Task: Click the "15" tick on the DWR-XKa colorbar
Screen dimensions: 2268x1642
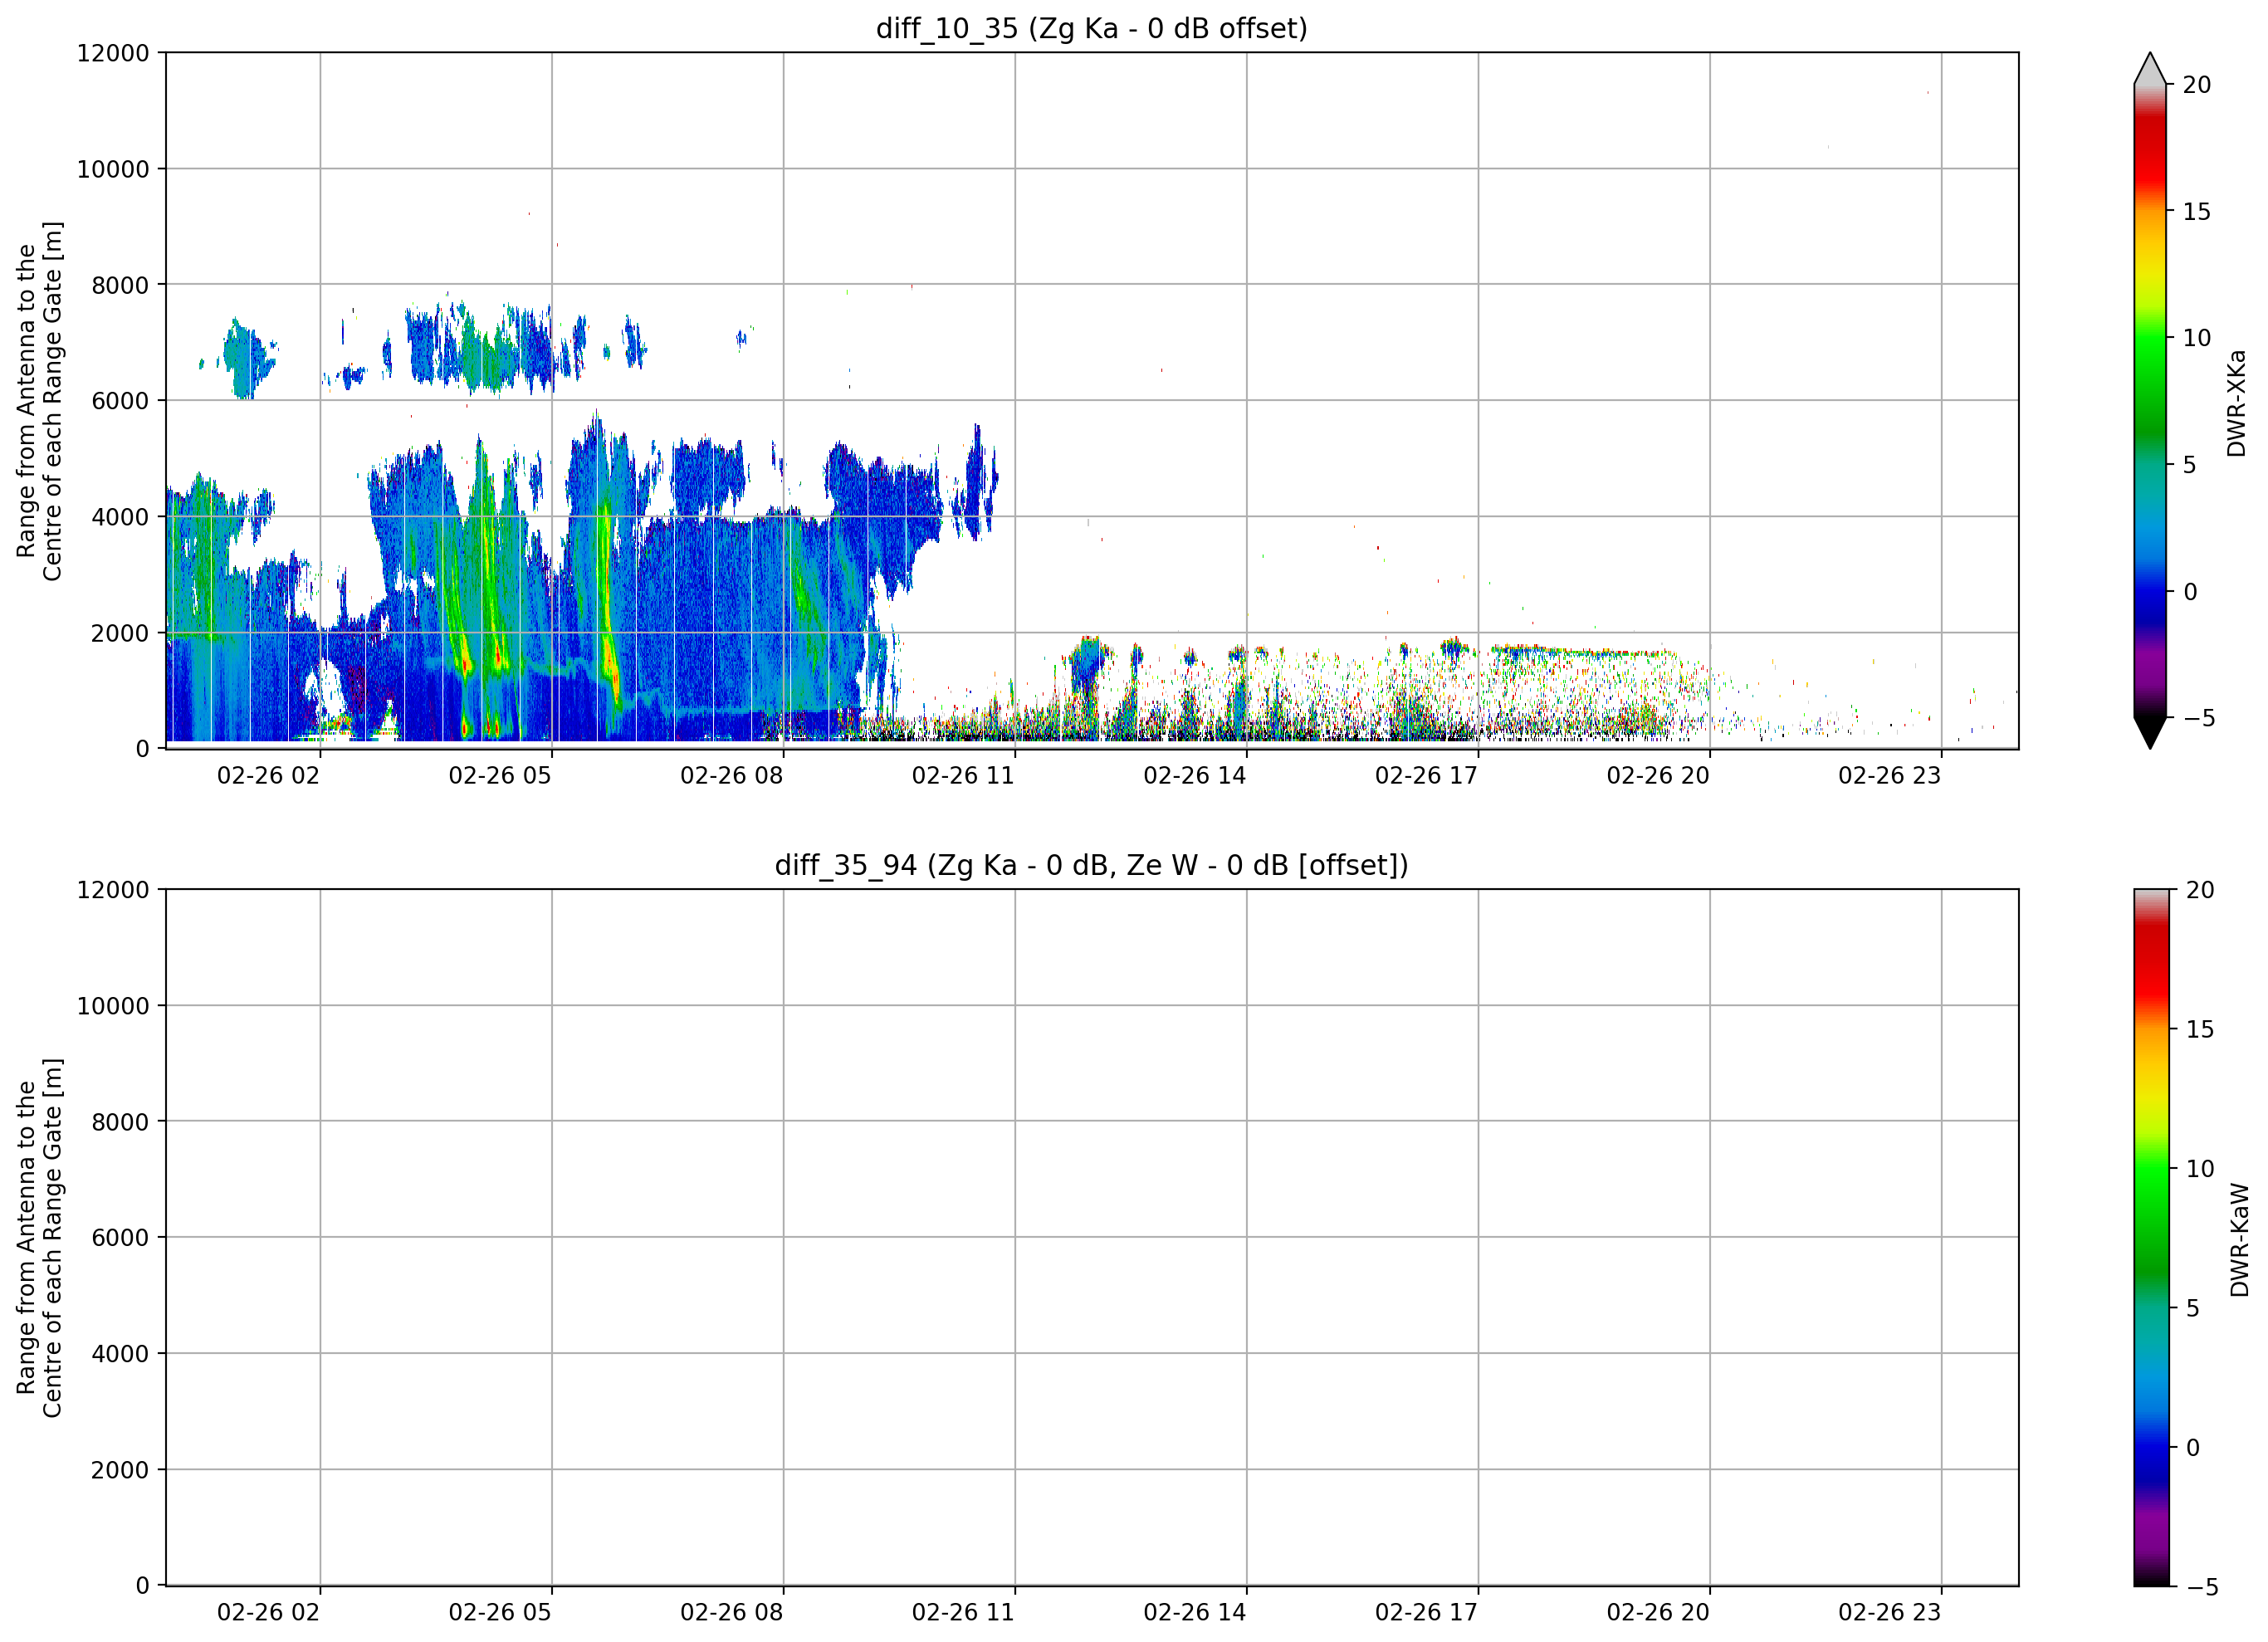Action: pos(2197,212)
